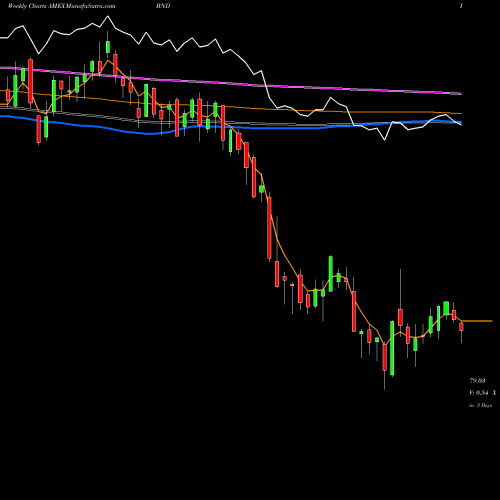Click the 79.08 price value
Image resolution: width=500 pixels, height=500 pixels.
coord(477,380)
